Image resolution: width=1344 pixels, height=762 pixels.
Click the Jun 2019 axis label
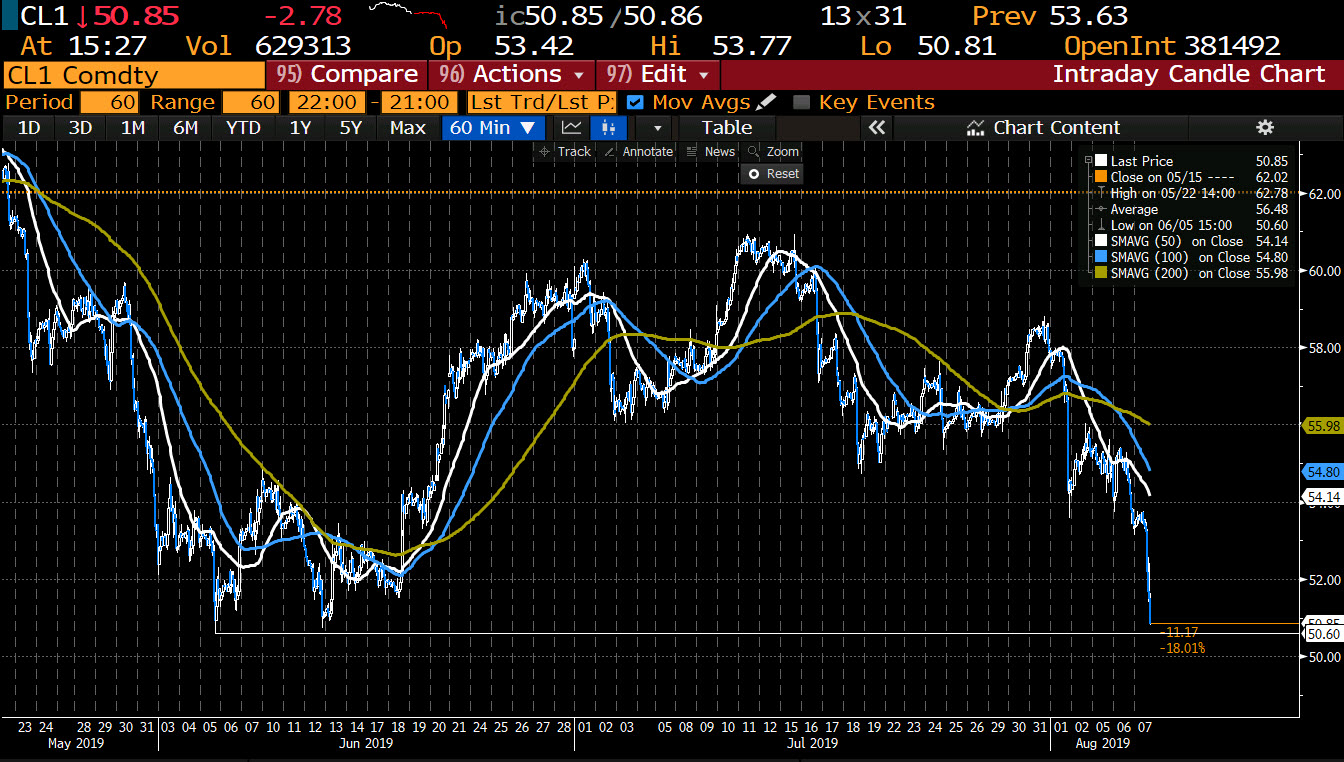point(366,742)
